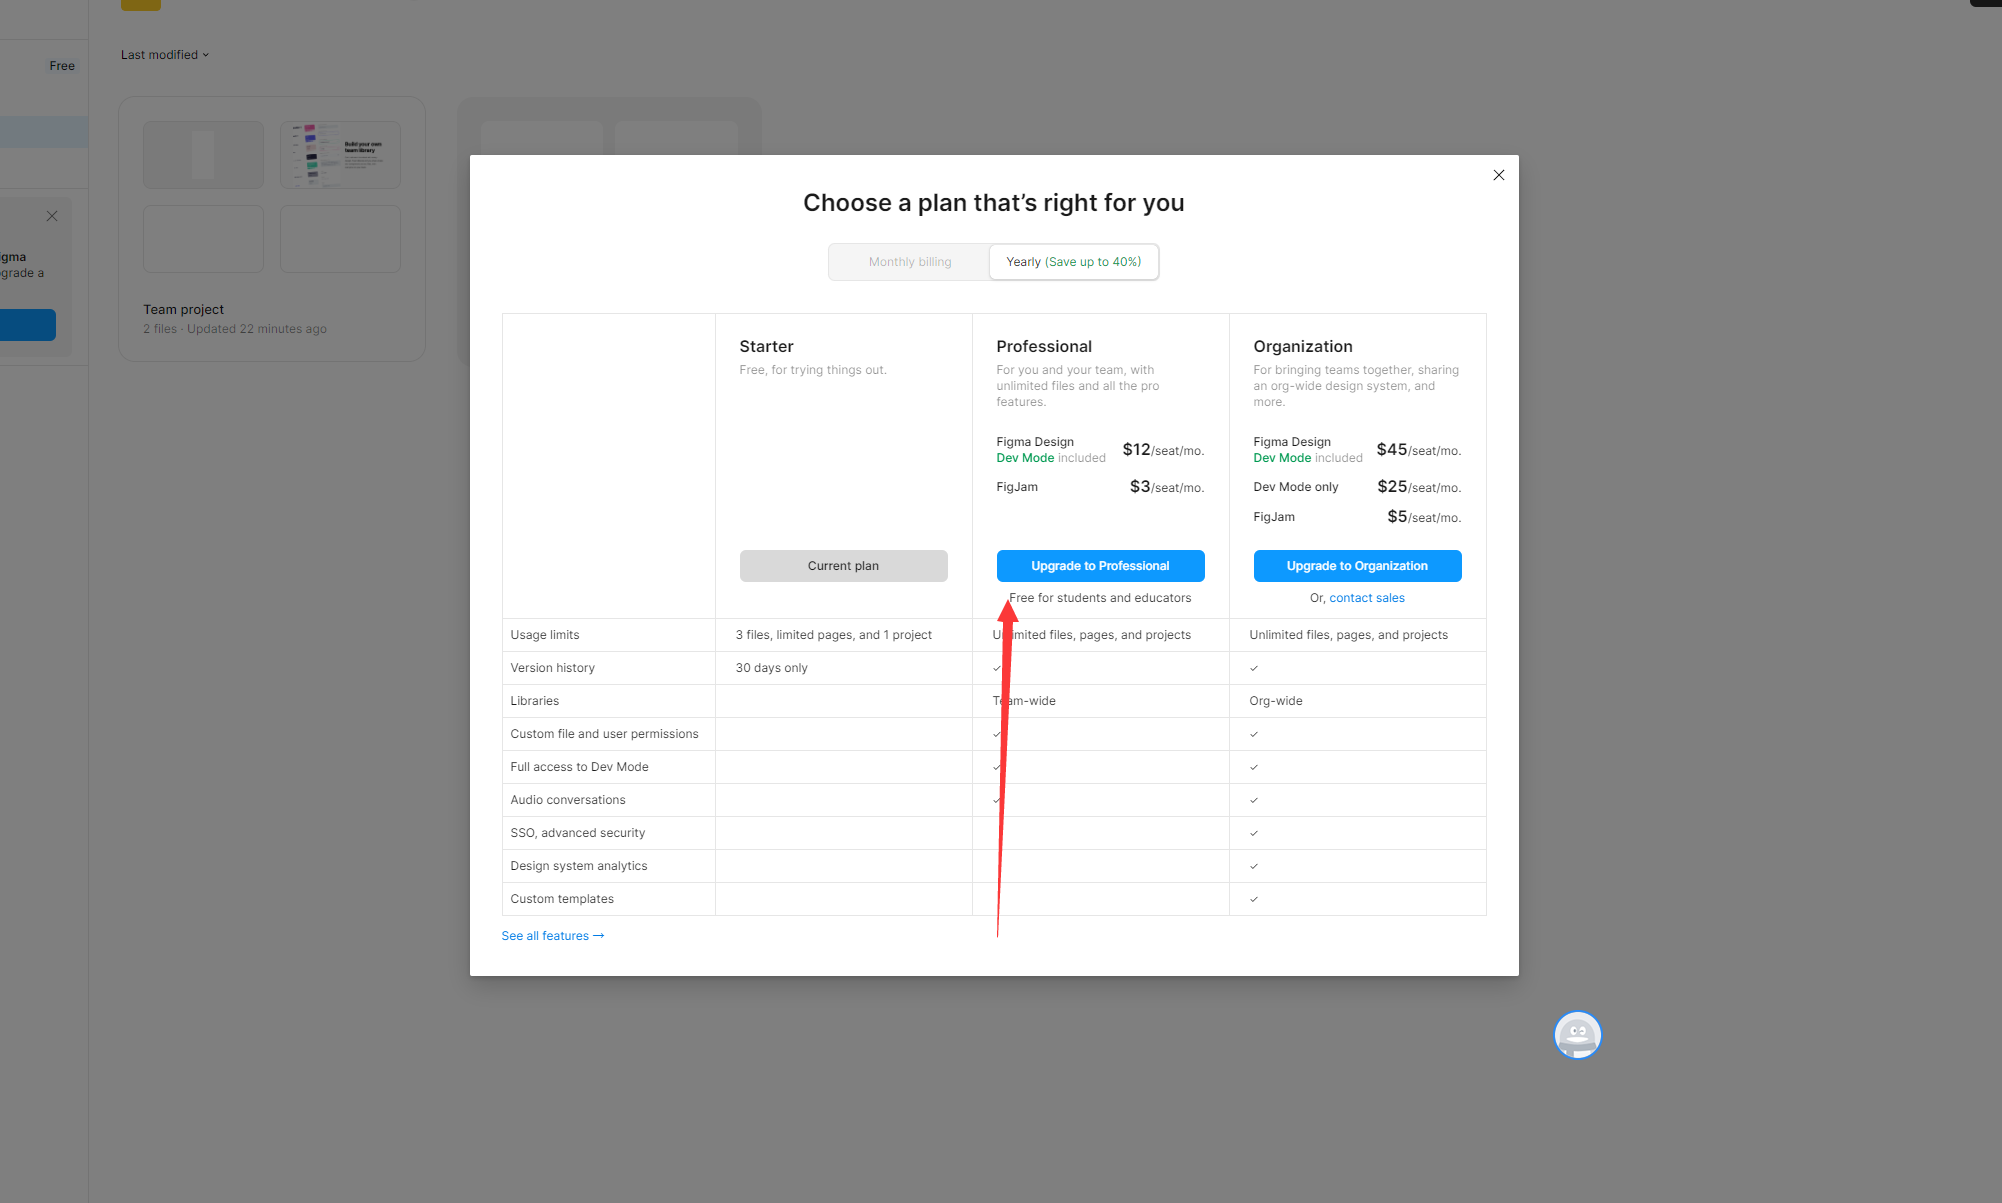Open the Team project card

click(272, 229)
